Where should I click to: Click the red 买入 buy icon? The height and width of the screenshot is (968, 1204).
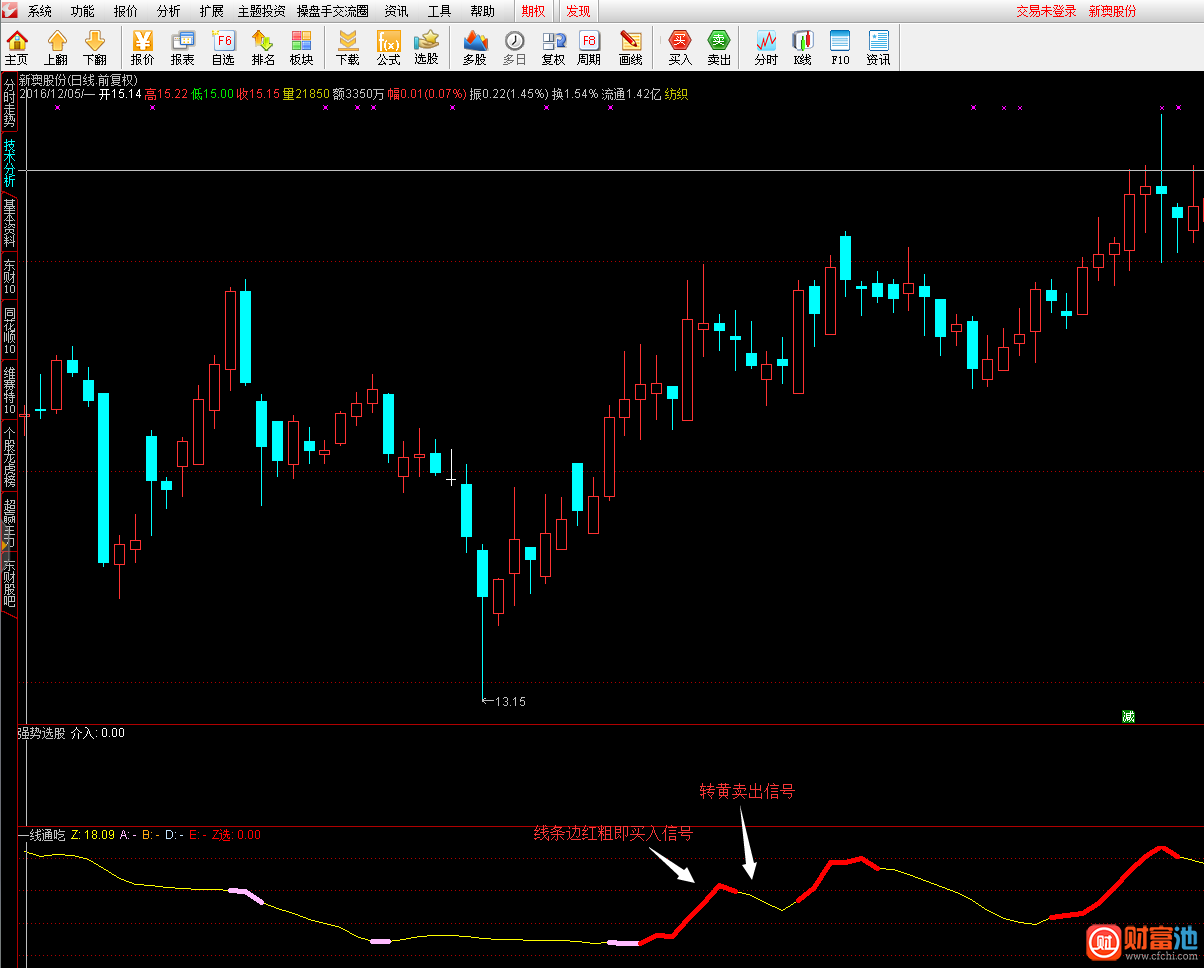point(680,47)
